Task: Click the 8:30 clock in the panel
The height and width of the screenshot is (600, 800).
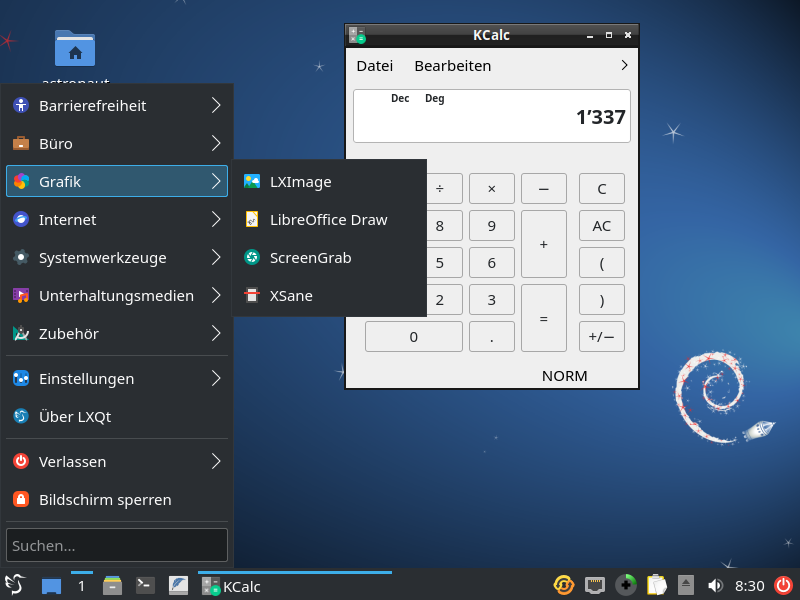Action: coord(749,586)
